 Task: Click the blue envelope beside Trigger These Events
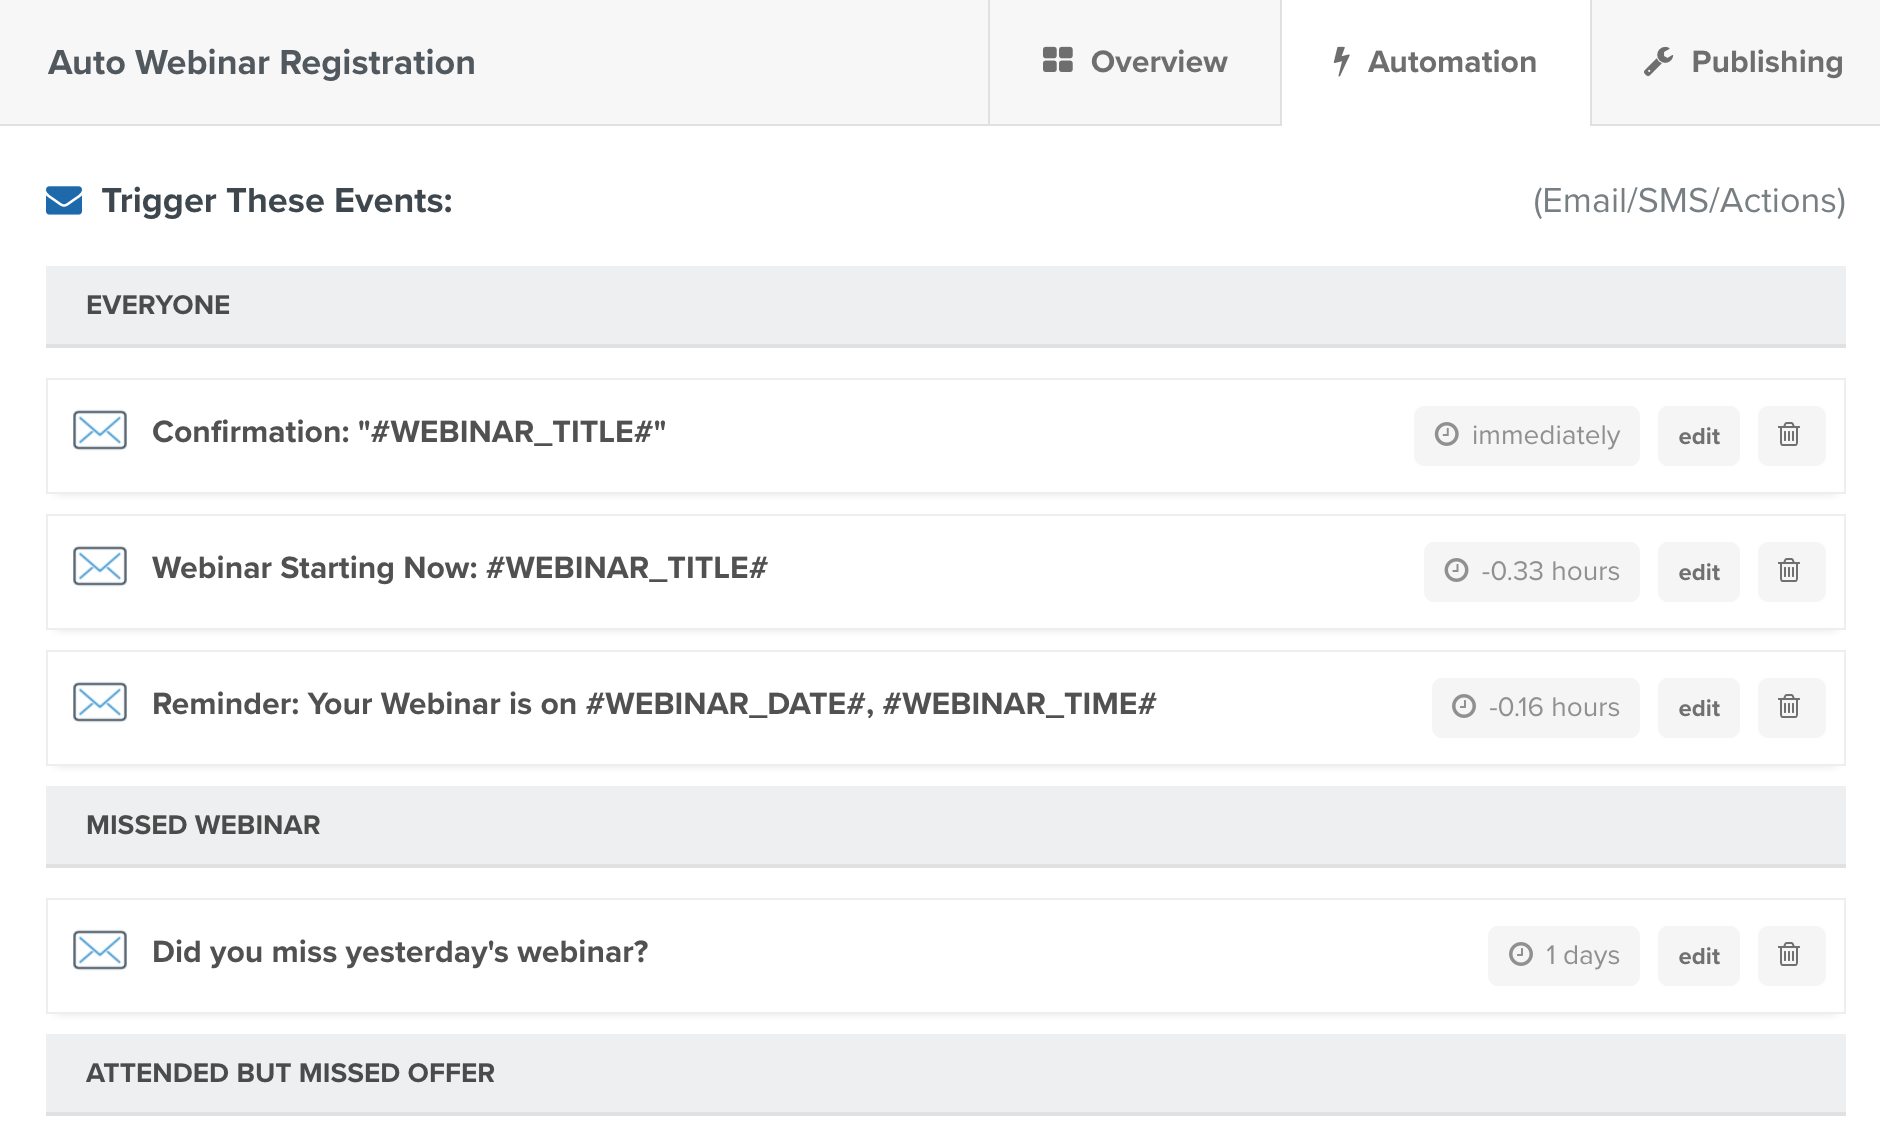pyautogui.click(x=64, y=200)
